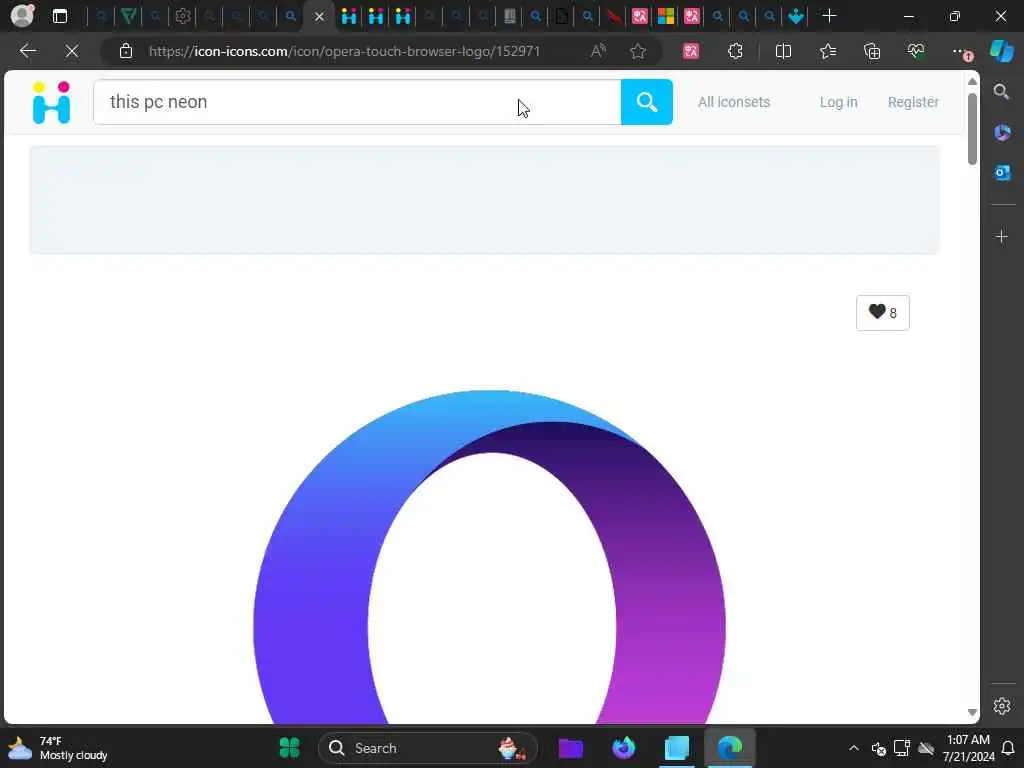Click the icon-icons site logo

51,103
